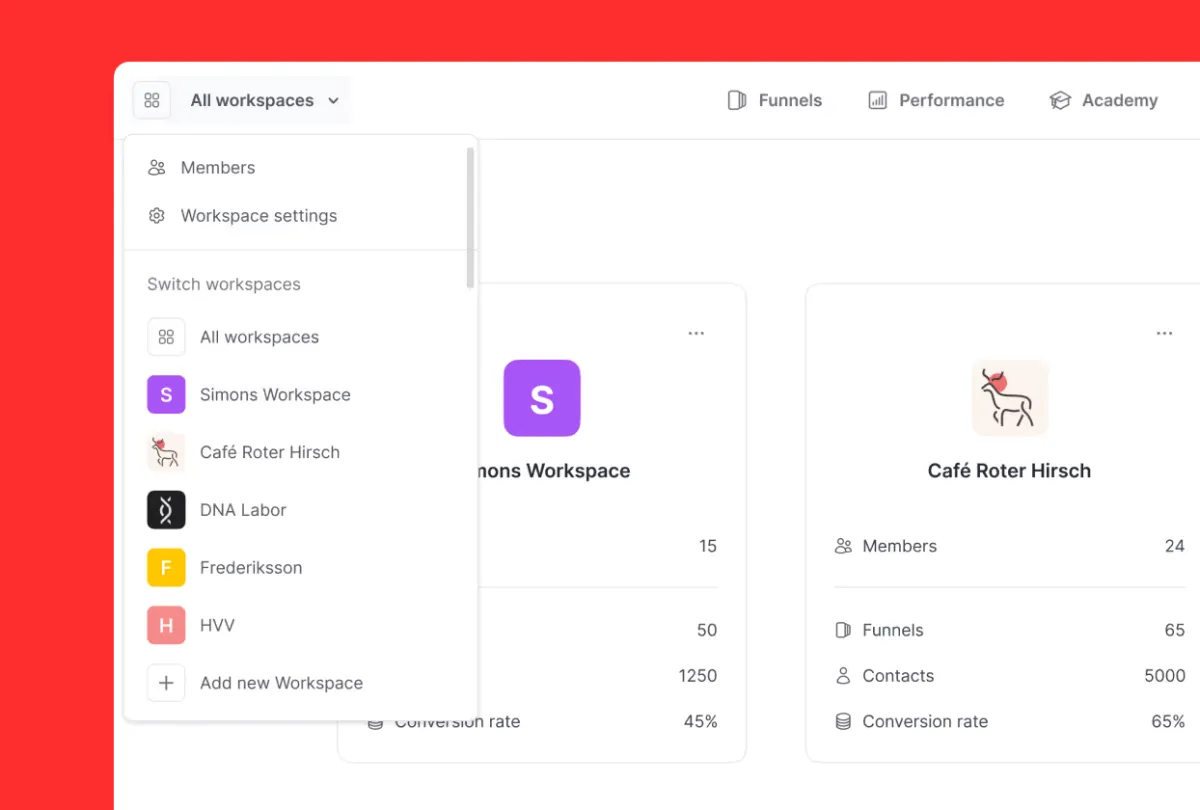This screenshot has width=1200, height=810.
Task: Click the large purple S workspace logo
Action: point(542,398)
